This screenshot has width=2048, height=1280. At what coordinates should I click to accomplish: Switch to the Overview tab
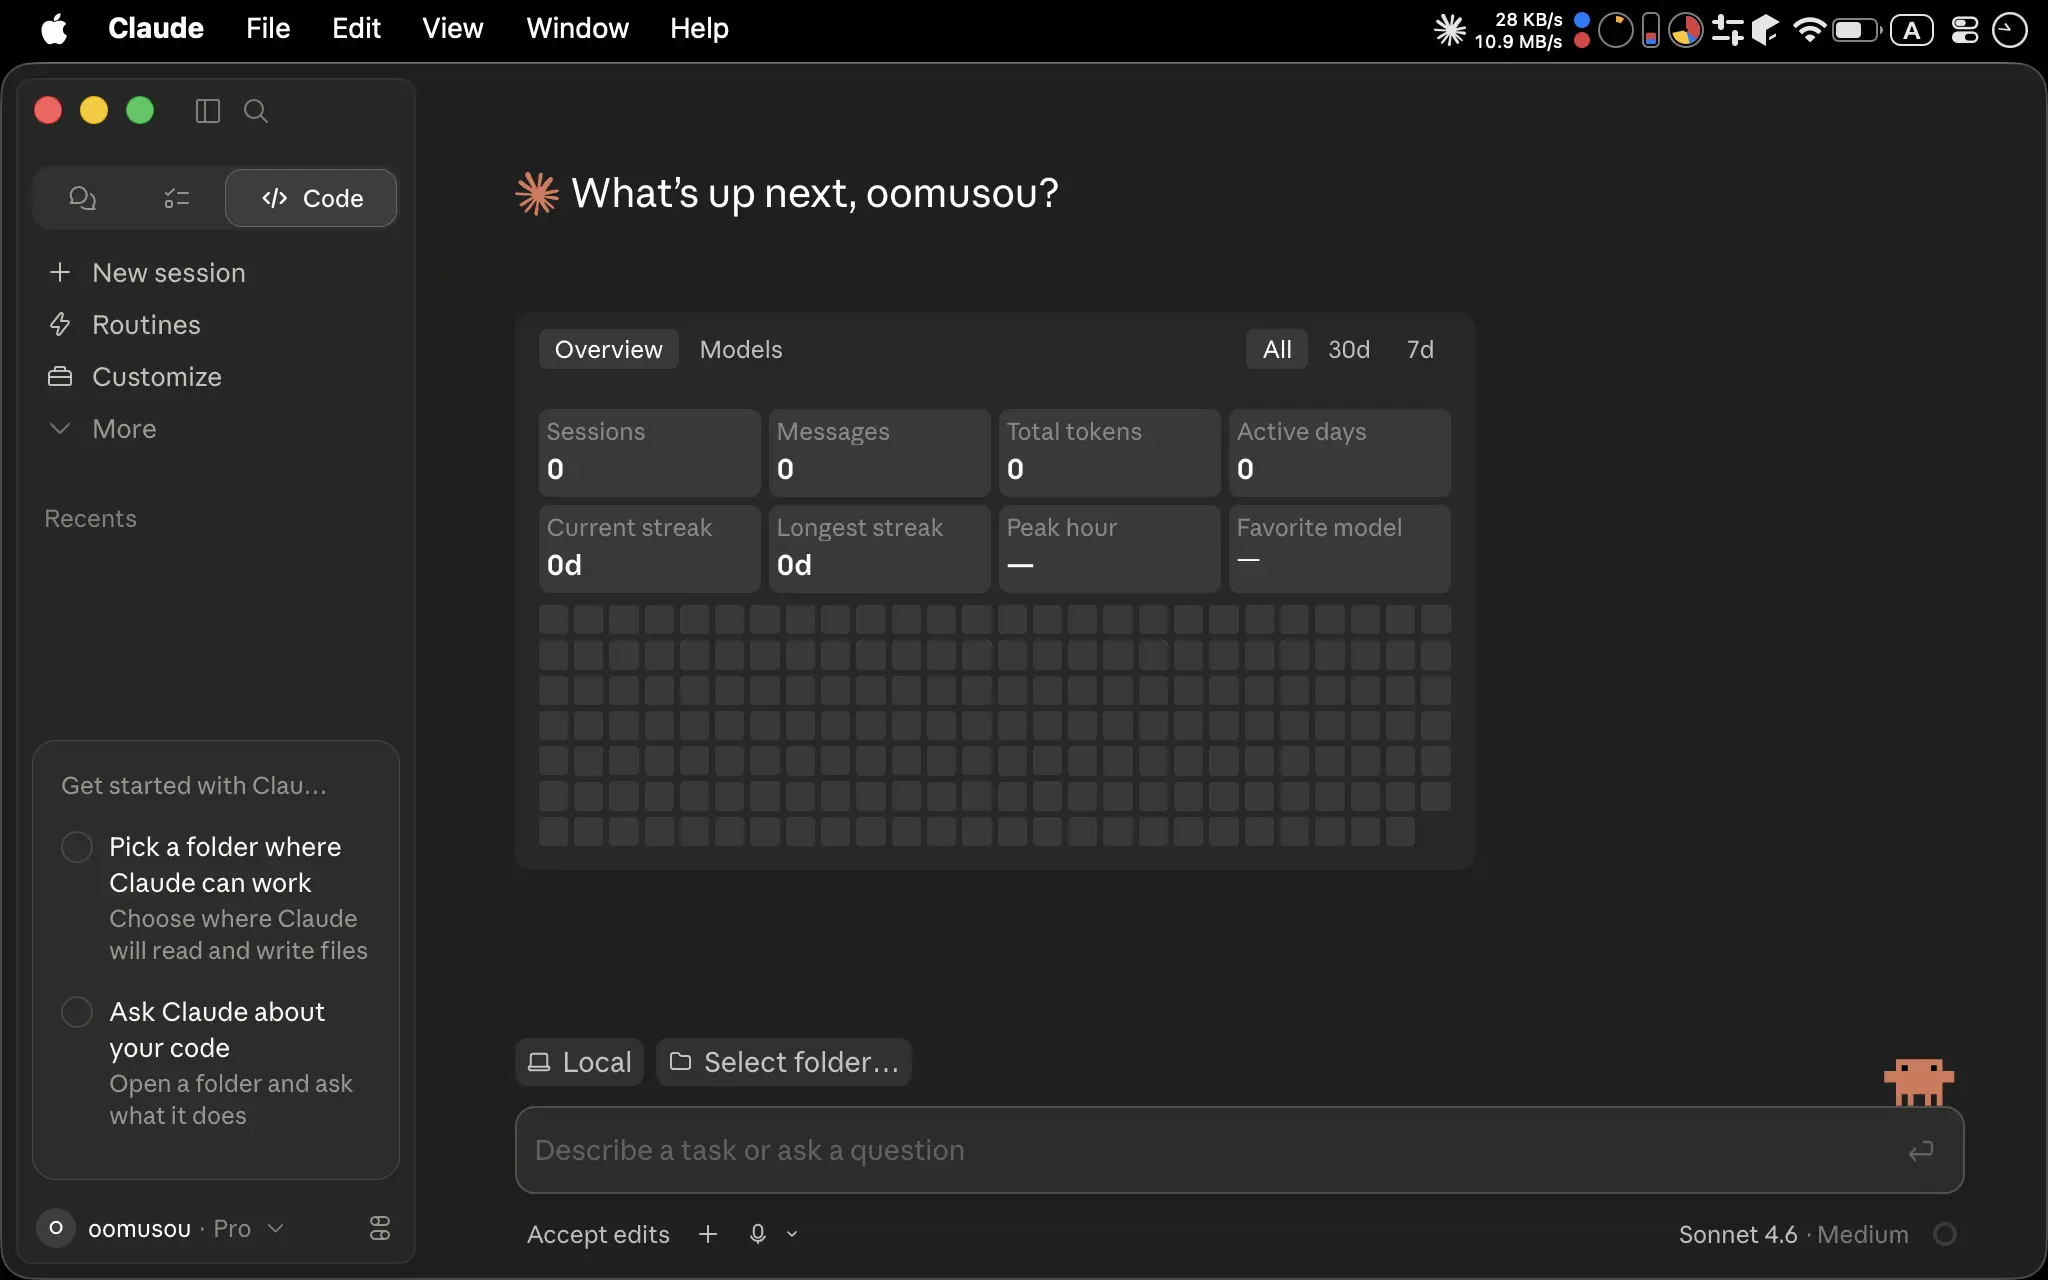tap(608, 349)
